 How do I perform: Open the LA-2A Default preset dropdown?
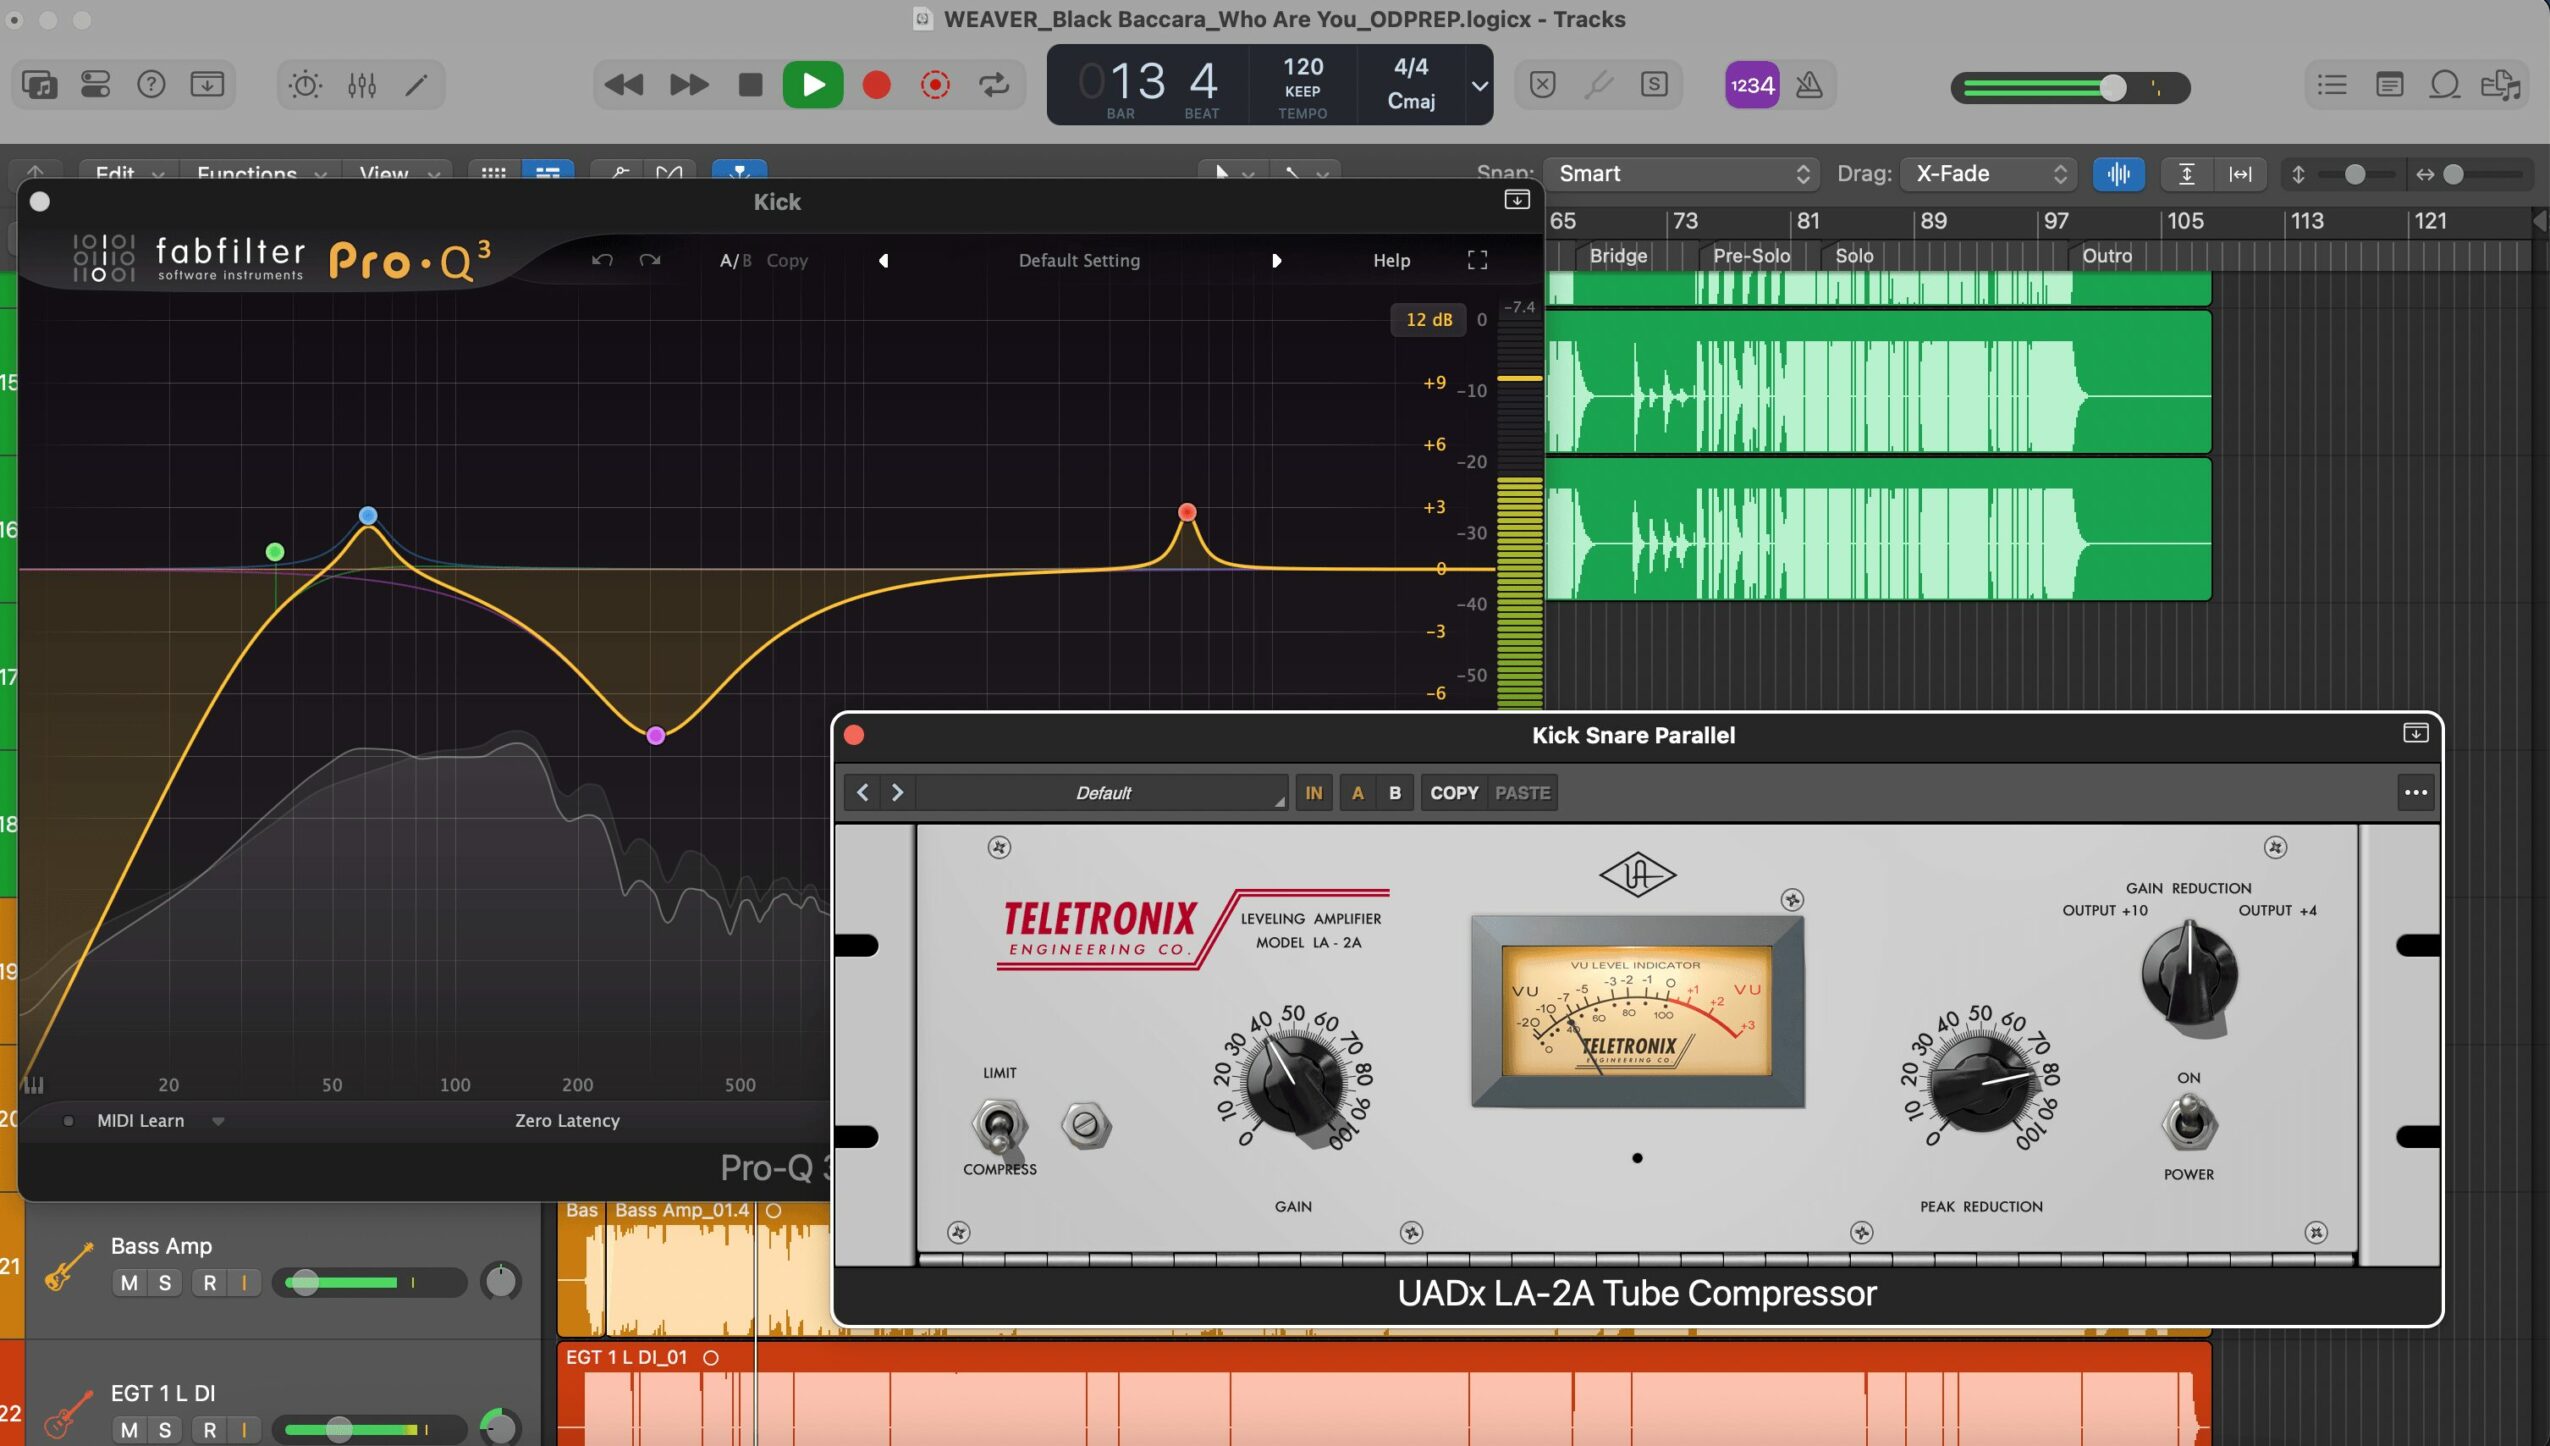pos(1102,793)
